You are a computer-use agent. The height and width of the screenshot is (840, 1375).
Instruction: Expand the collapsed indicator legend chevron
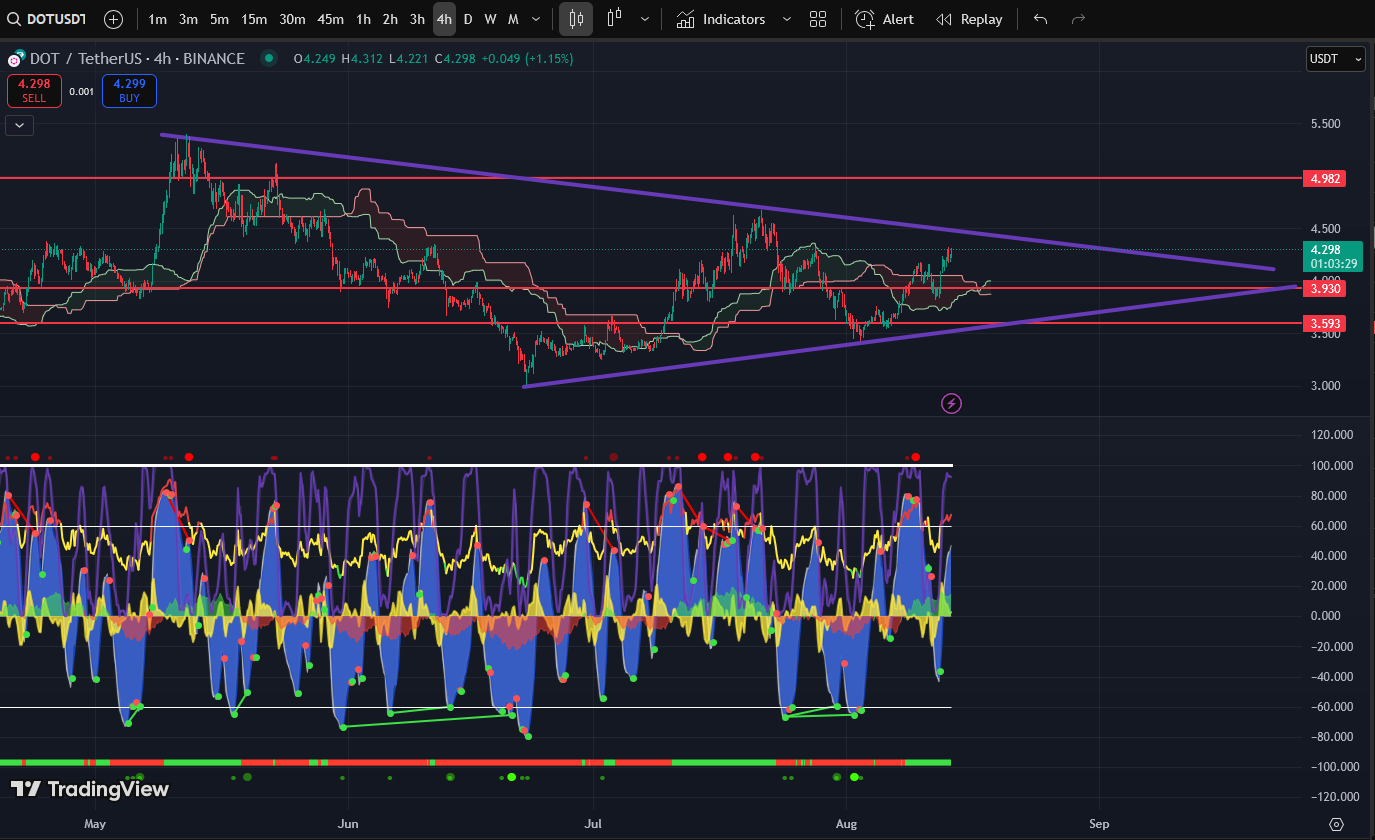19,125
